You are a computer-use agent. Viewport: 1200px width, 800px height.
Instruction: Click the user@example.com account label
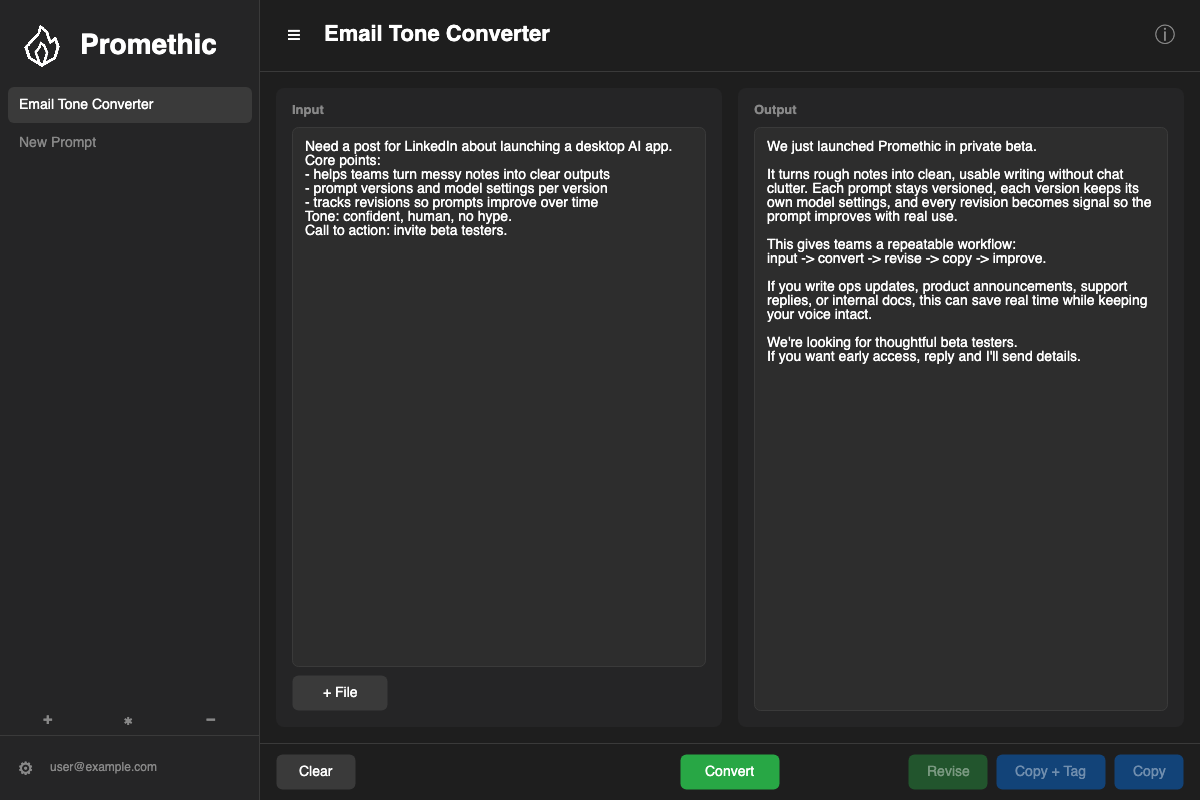click(103, 767)
